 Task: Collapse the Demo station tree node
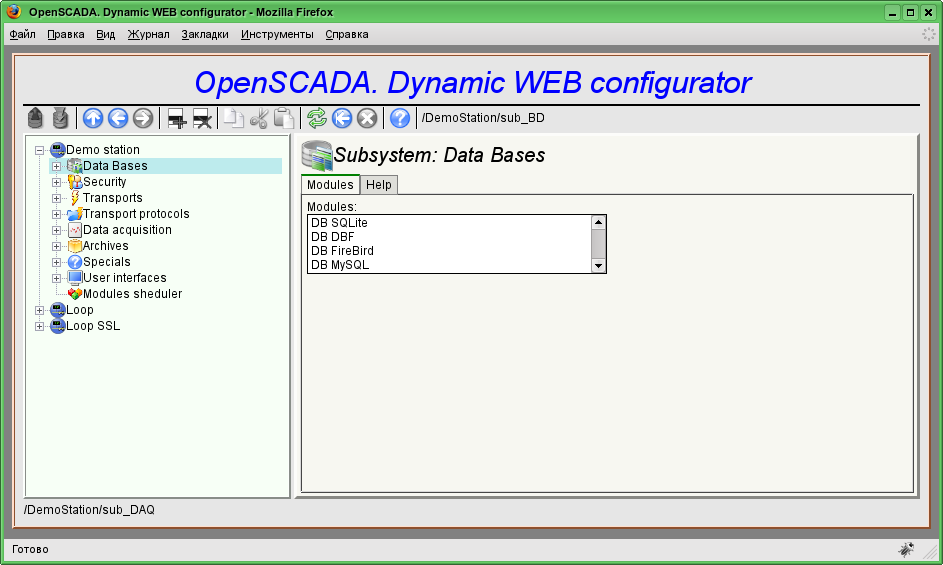[40, 150]
